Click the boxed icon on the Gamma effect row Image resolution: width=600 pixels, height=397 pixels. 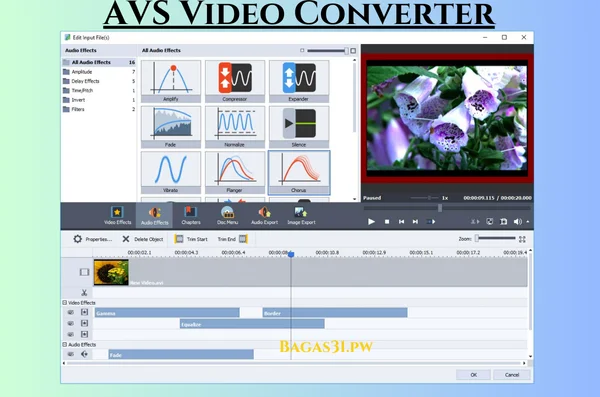click(x=85, y=312)
